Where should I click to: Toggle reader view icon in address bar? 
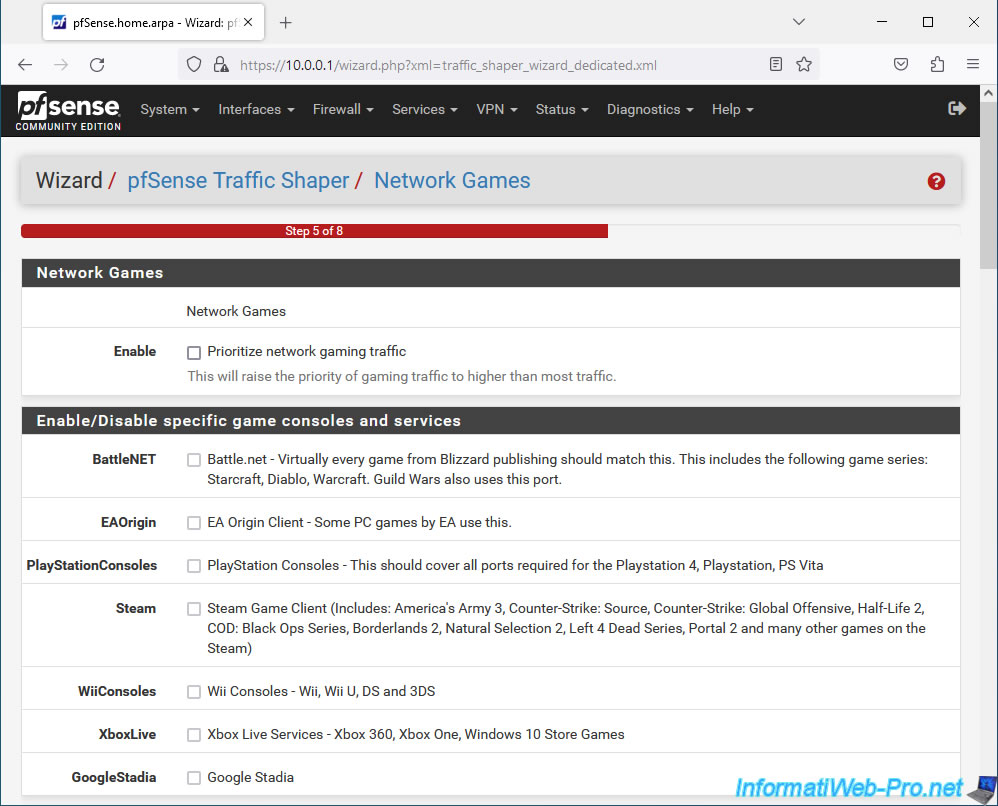pyautogui.click(x=775, y=64)
